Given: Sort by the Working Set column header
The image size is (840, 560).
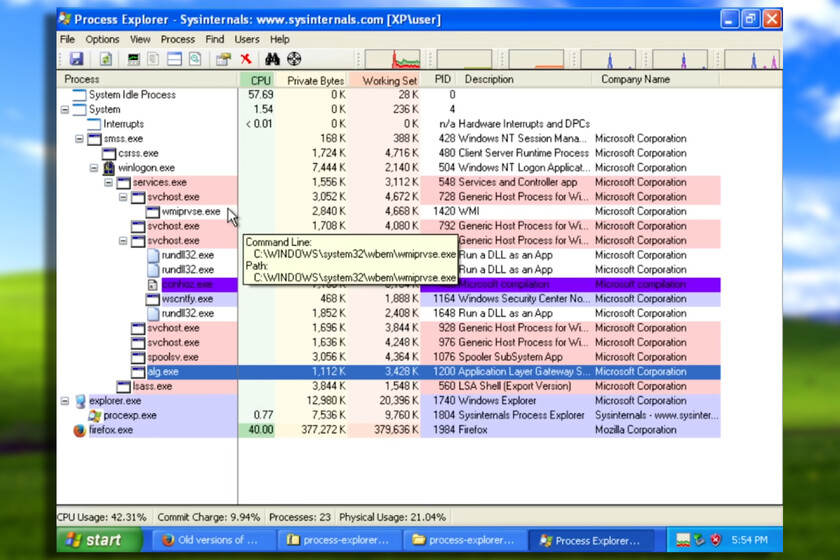Looking at the screenshot, I should click(x=389, y=80).
